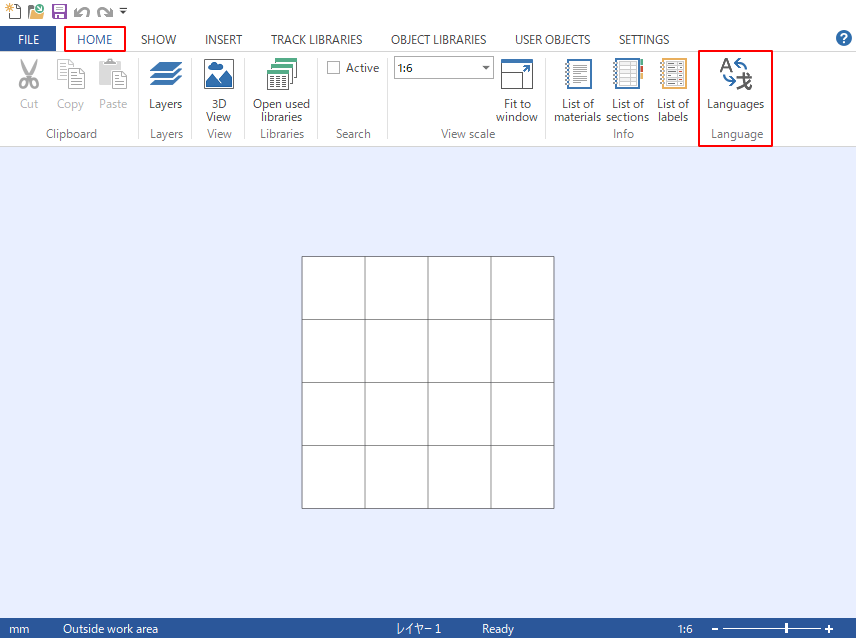Redo the last action
Screen dimensions: 856x638
pos(105,11)
